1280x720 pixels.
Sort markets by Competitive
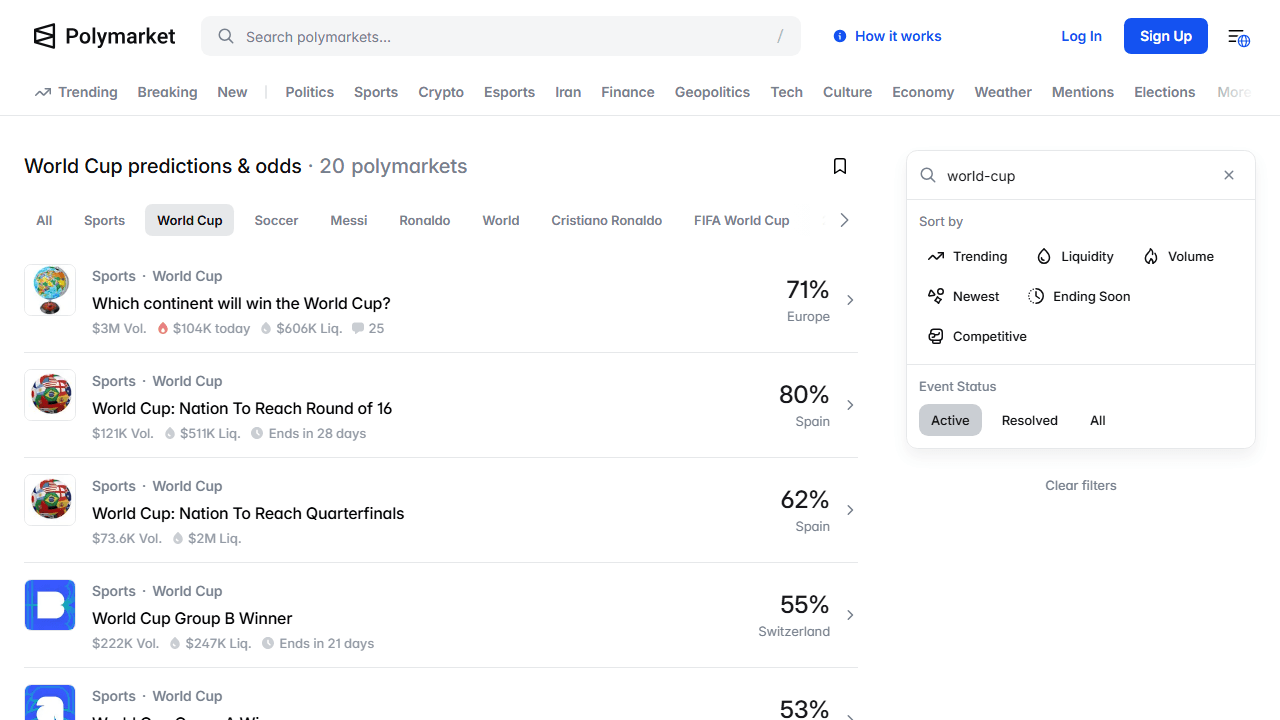(978, 336)
